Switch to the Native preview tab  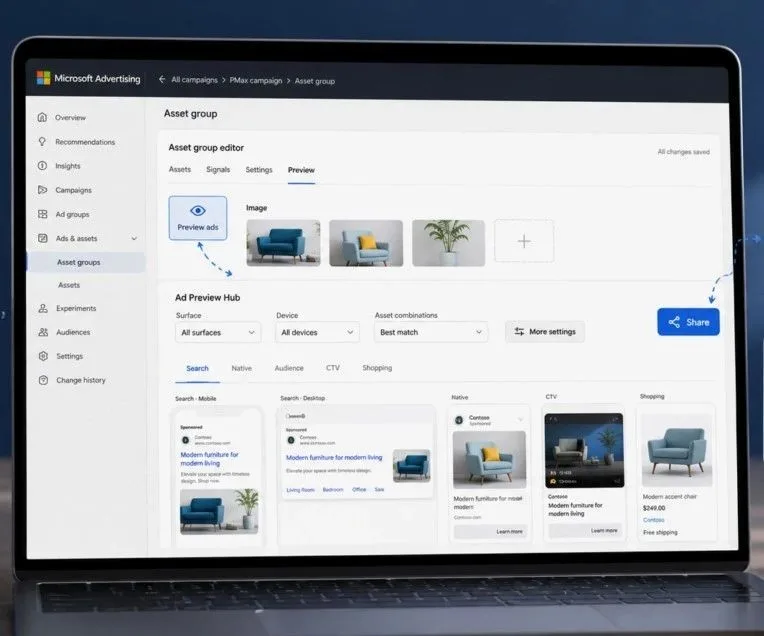pos(242,368)
